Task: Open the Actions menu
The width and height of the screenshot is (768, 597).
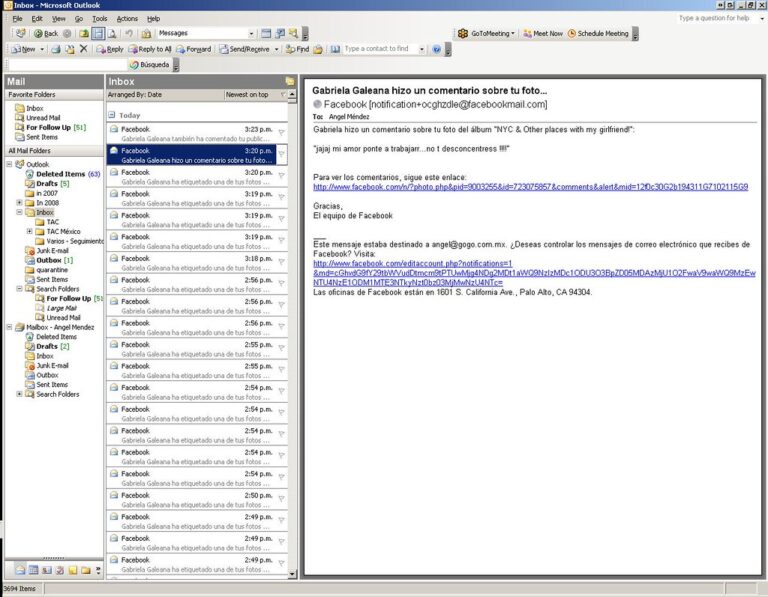Action: click(127, 19)
